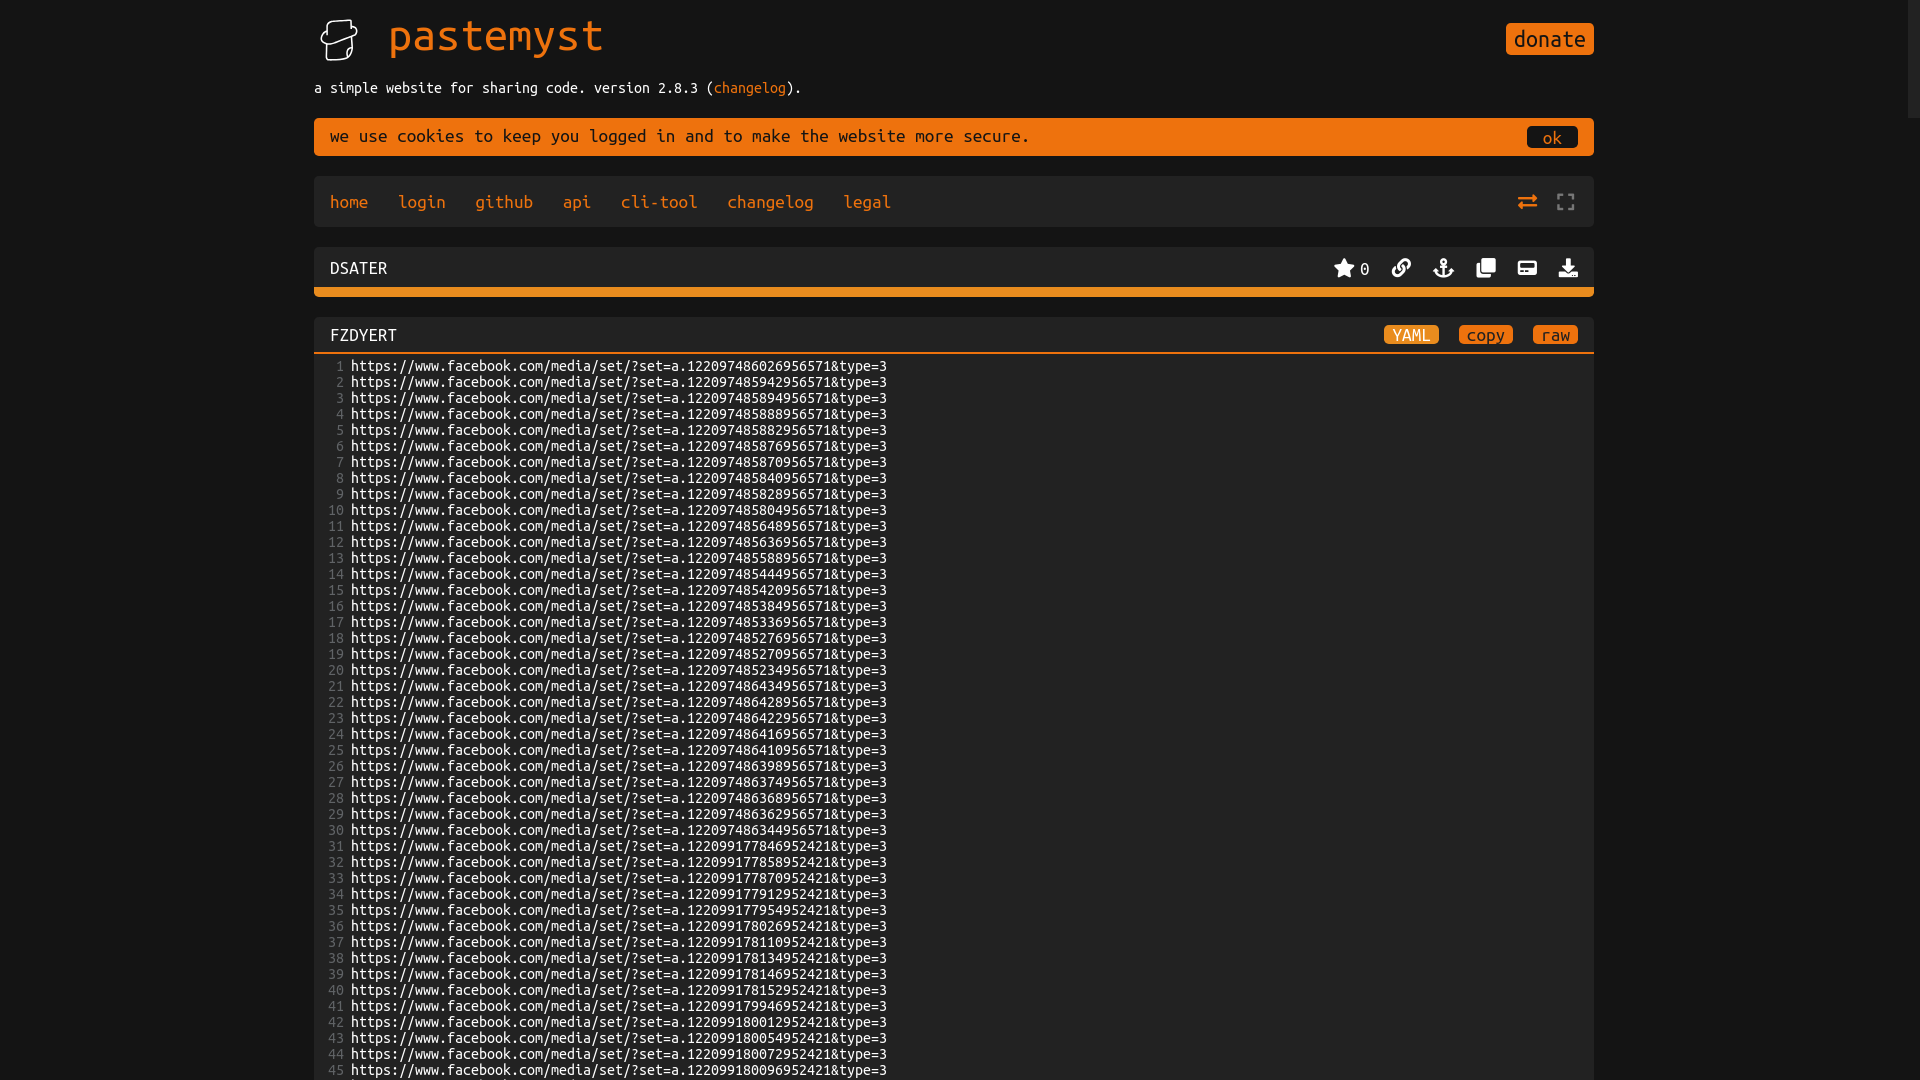Viewport: 1920px width, 1080px height.
Task: Click the URL on line 20
Action: pyautogui.click(x=618, y=670)
